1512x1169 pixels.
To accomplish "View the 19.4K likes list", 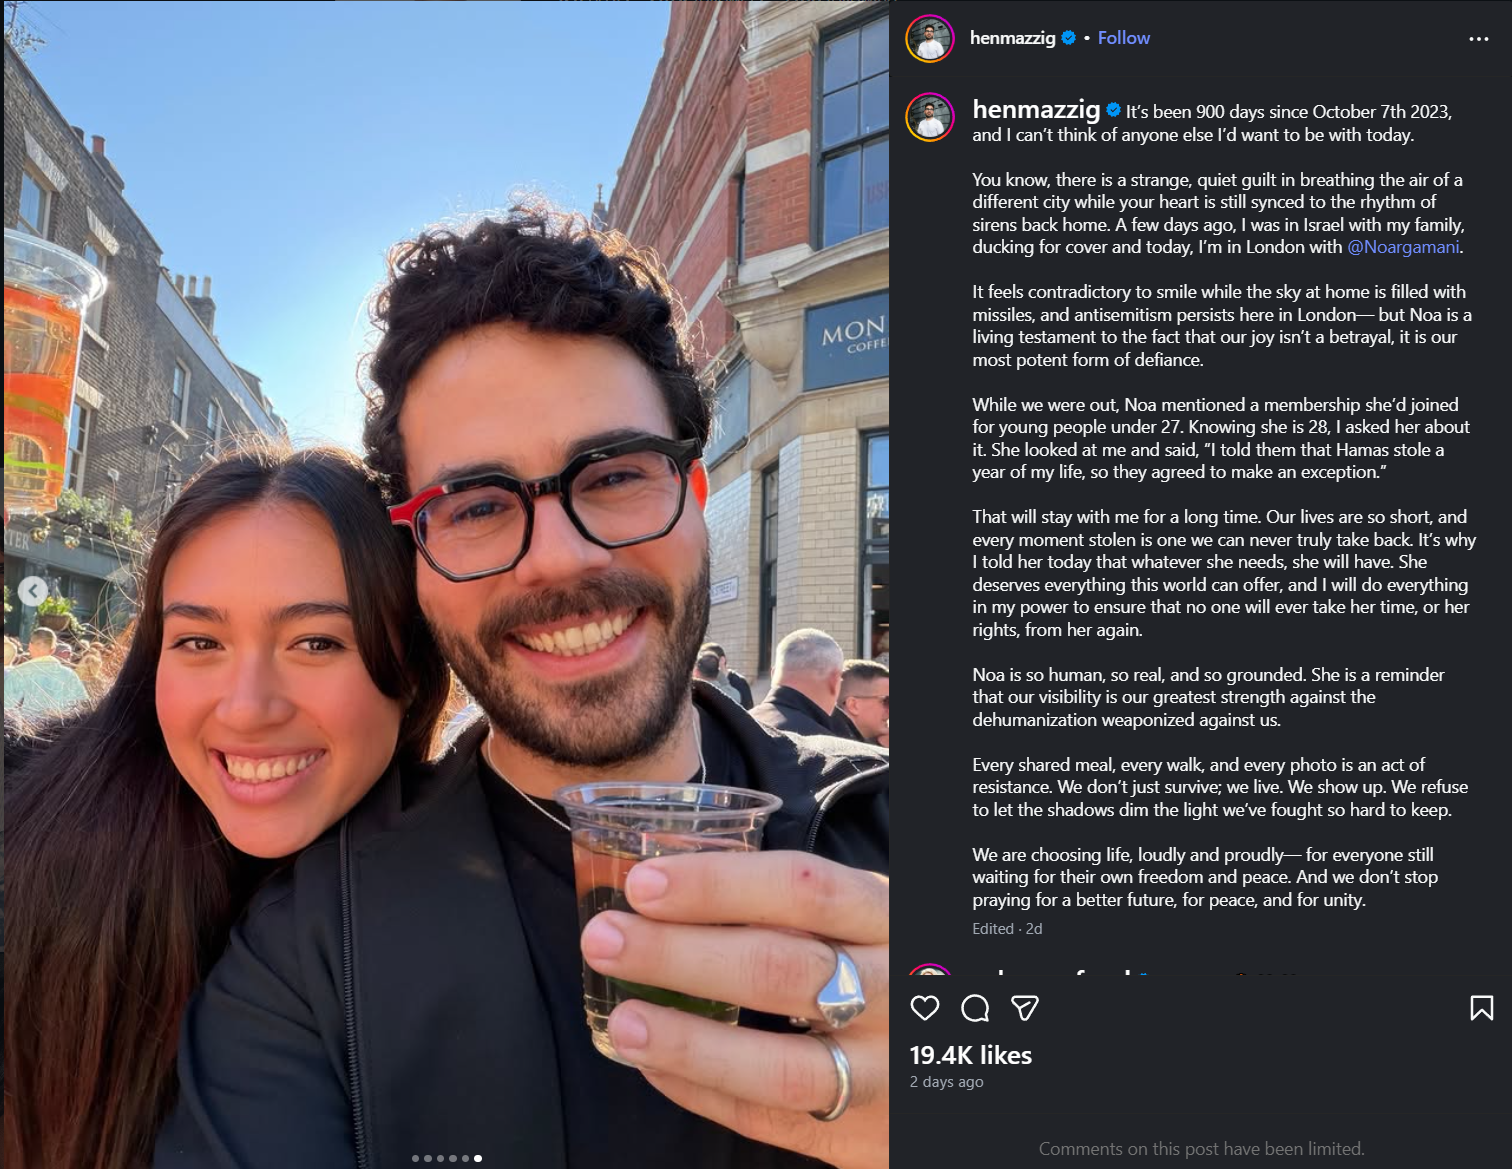I will [x=971, y=1055].
